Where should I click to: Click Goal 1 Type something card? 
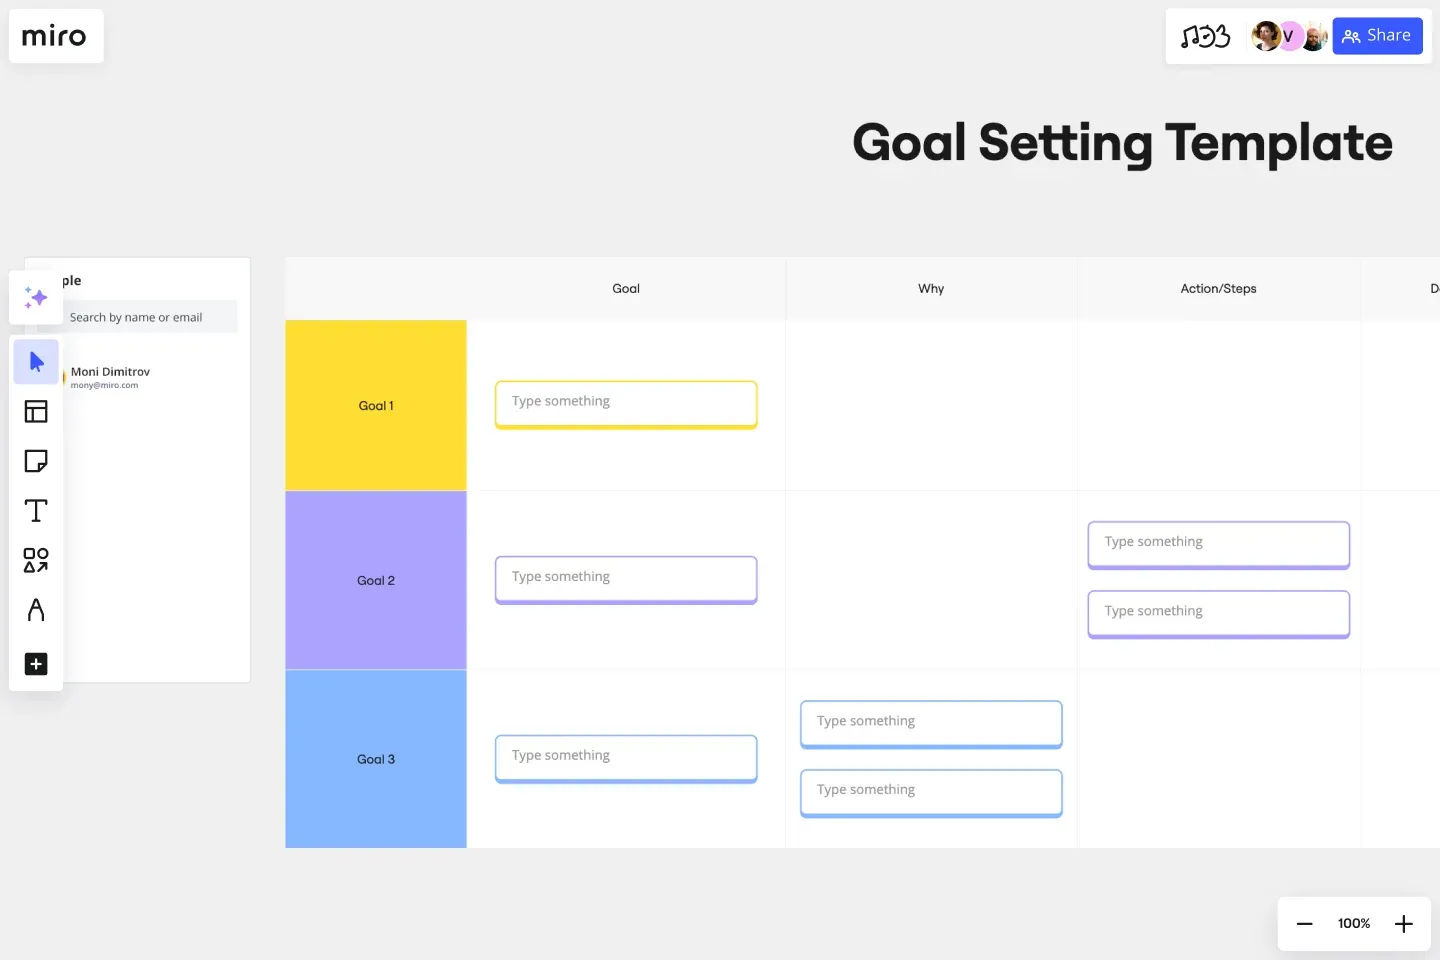coord(626,404)
